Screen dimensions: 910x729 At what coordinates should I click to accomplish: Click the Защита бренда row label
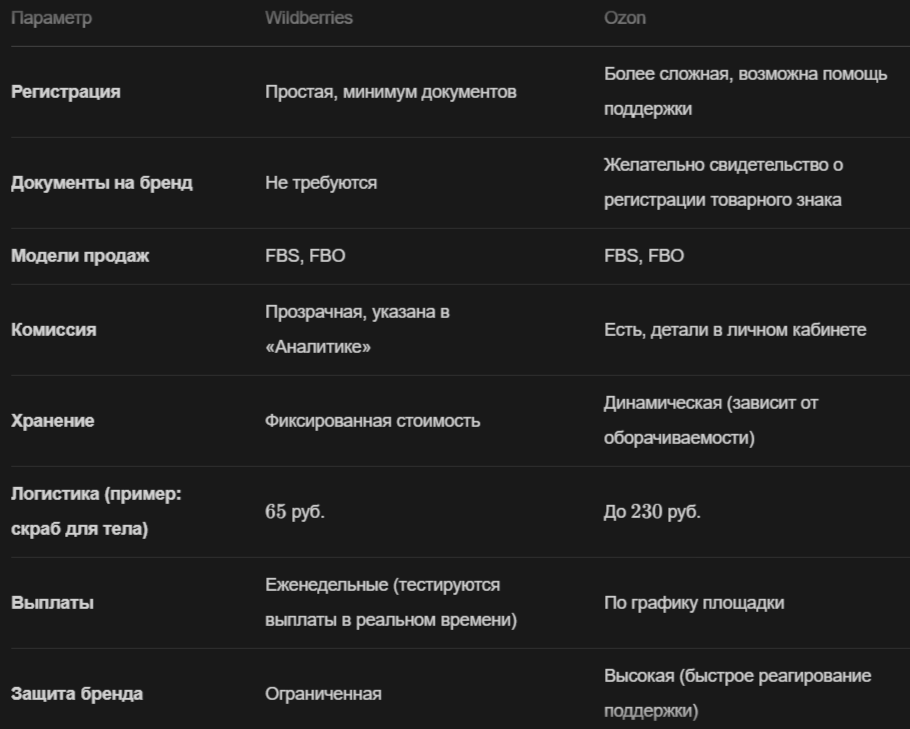pyautogui.click(x=77, y=694)
